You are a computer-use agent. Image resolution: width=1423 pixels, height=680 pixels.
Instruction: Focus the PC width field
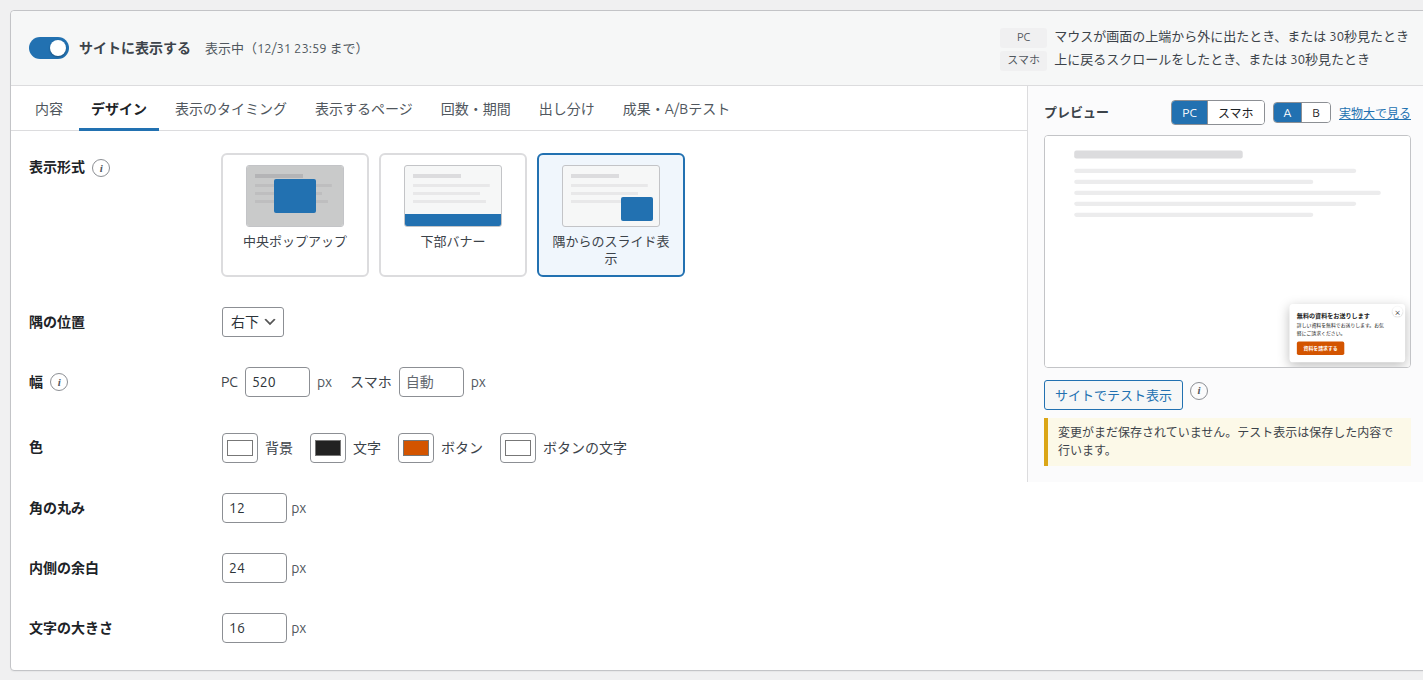pos(277,382)
